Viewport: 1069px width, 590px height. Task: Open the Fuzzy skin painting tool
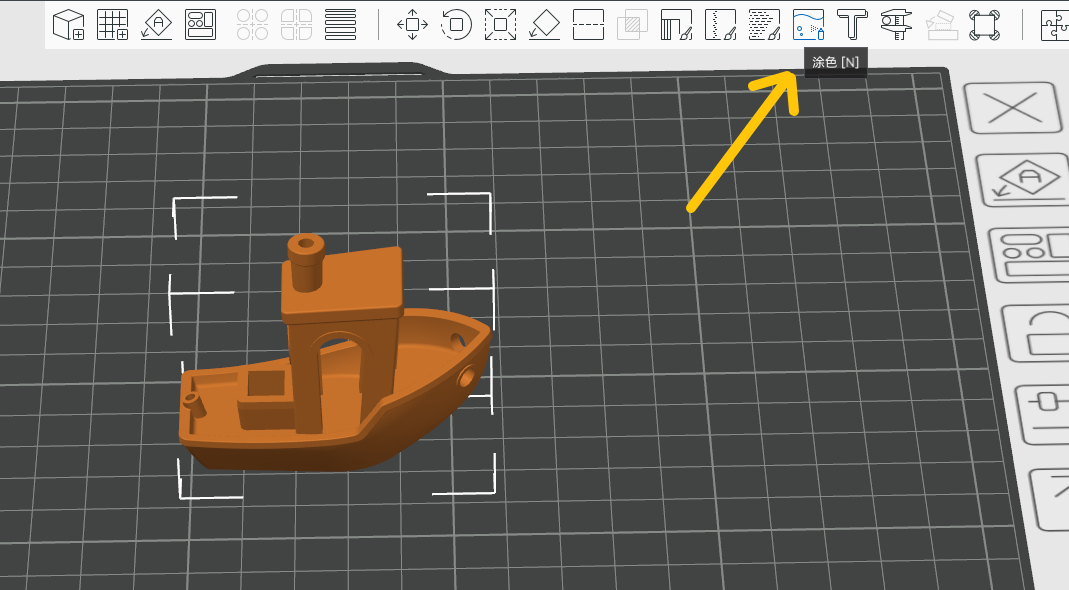click(x=764, y=25)
